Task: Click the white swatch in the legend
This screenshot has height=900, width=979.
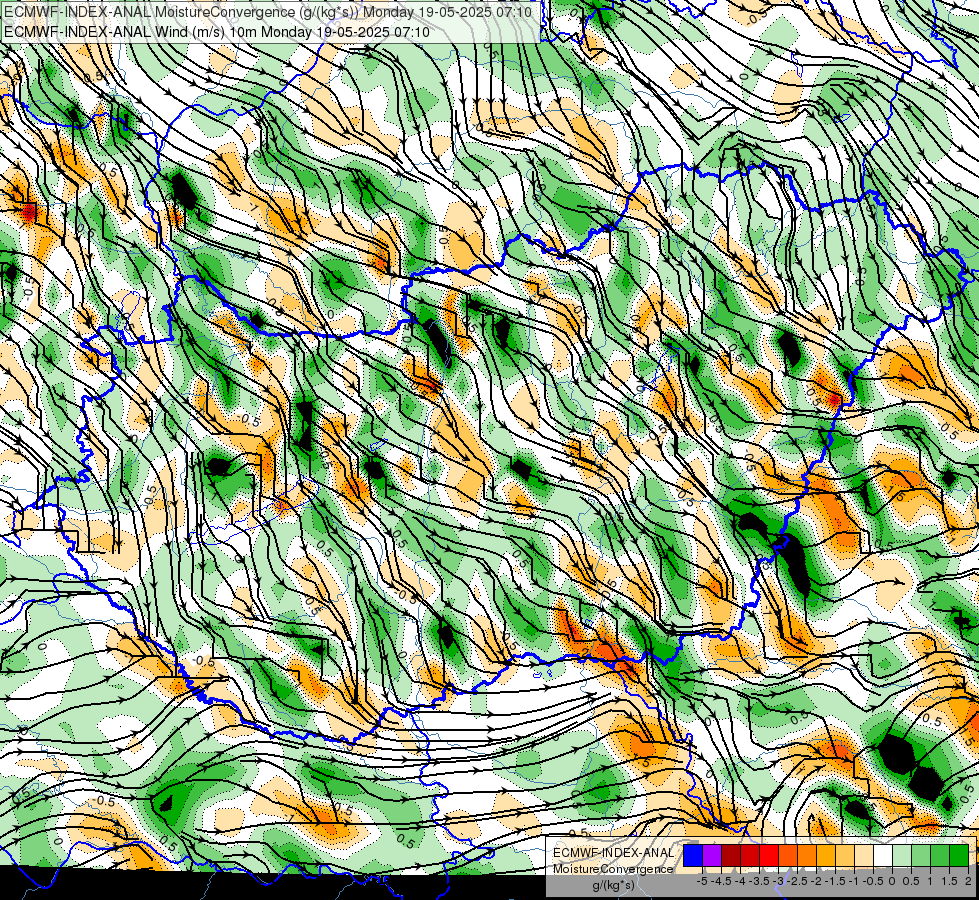Action: (883, 855)
